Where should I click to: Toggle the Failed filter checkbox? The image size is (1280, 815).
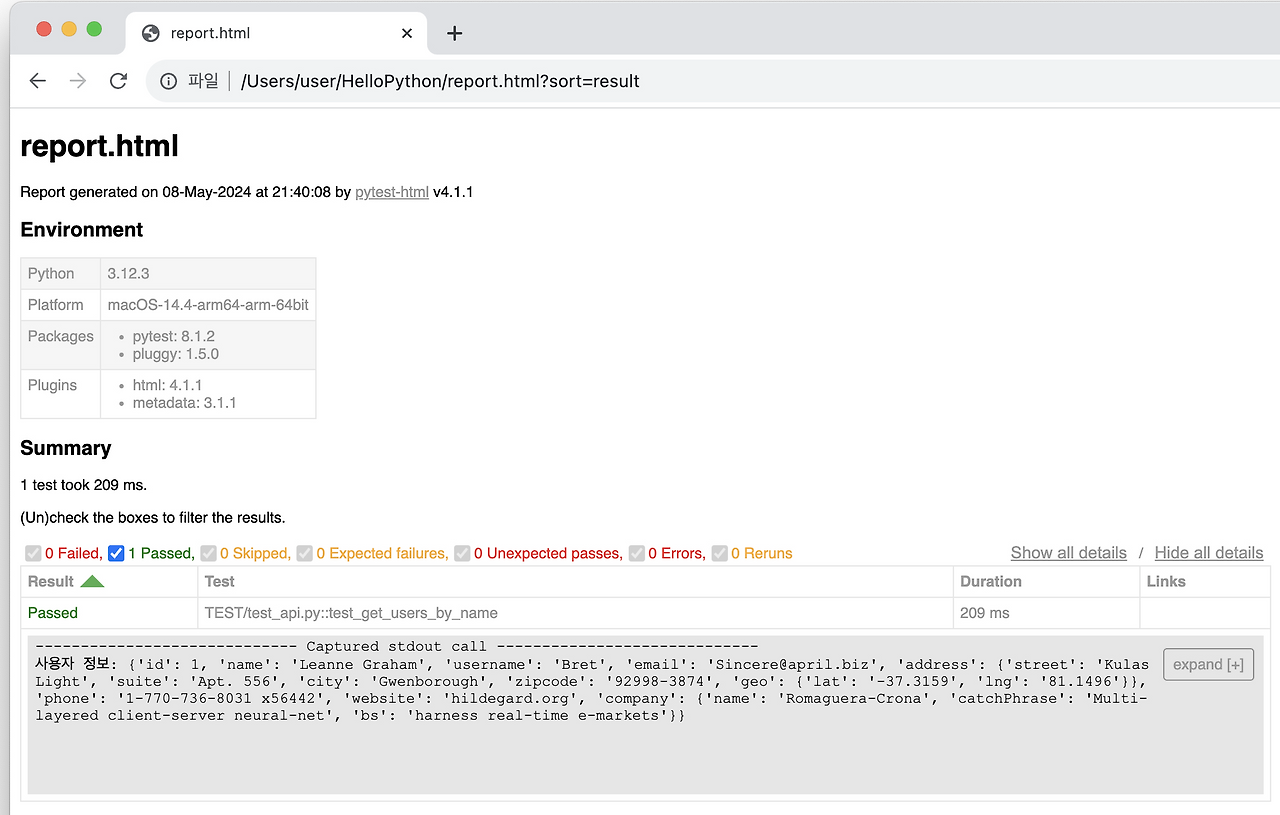coord(33,553)
